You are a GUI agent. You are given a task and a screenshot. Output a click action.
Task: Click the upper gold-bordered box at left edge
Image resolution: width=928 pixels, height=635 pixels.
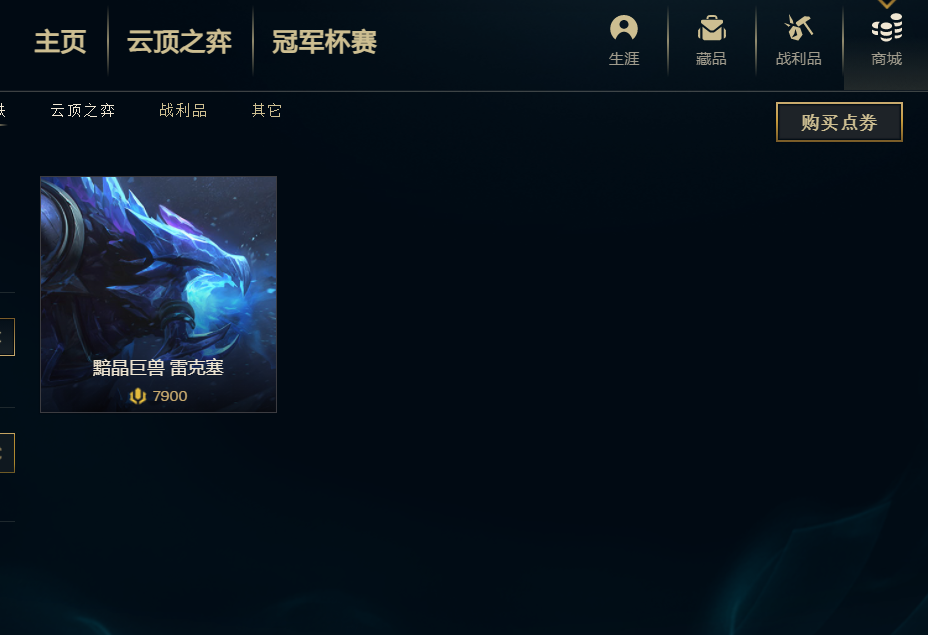pyautogui.click(x=7, y=337)
